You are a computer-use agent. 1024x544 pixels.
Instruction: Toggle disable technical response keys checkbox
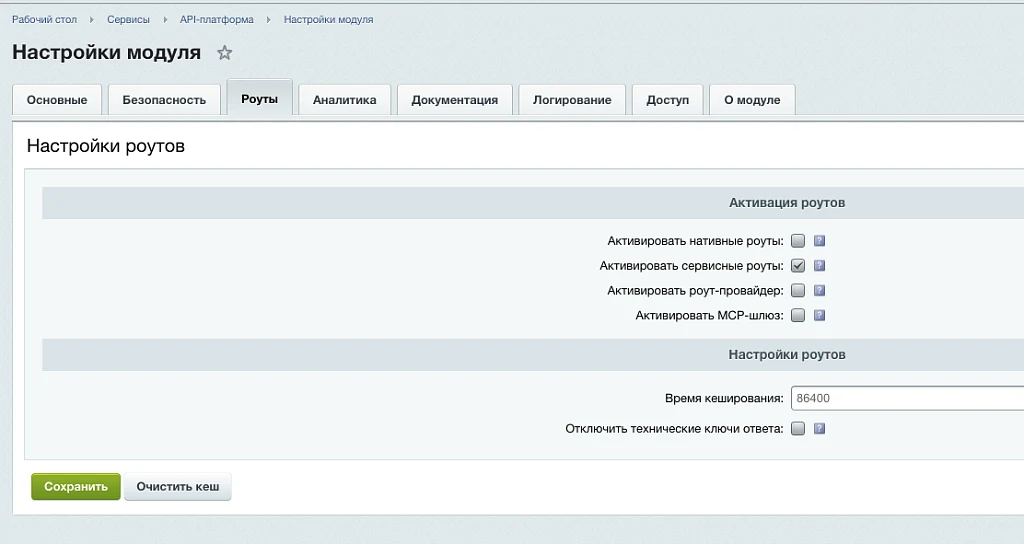798,429
